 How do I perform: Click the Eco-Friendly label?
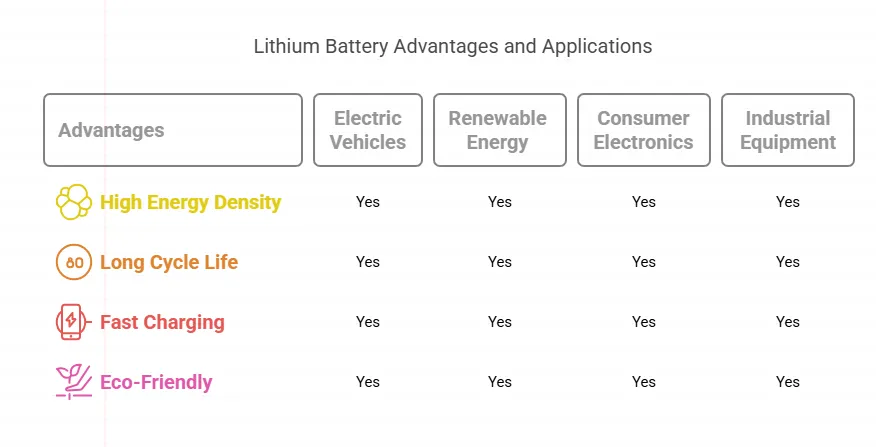(x=156, y=382)
